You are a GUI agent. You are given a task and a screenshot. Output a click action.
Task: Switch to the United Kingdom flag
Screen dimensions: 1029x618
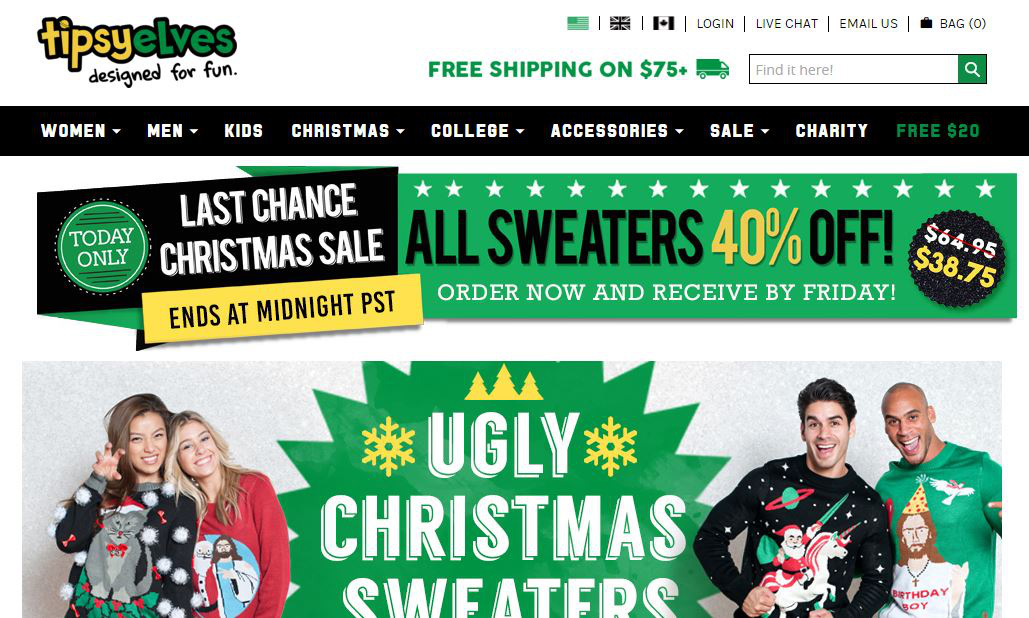620,24
